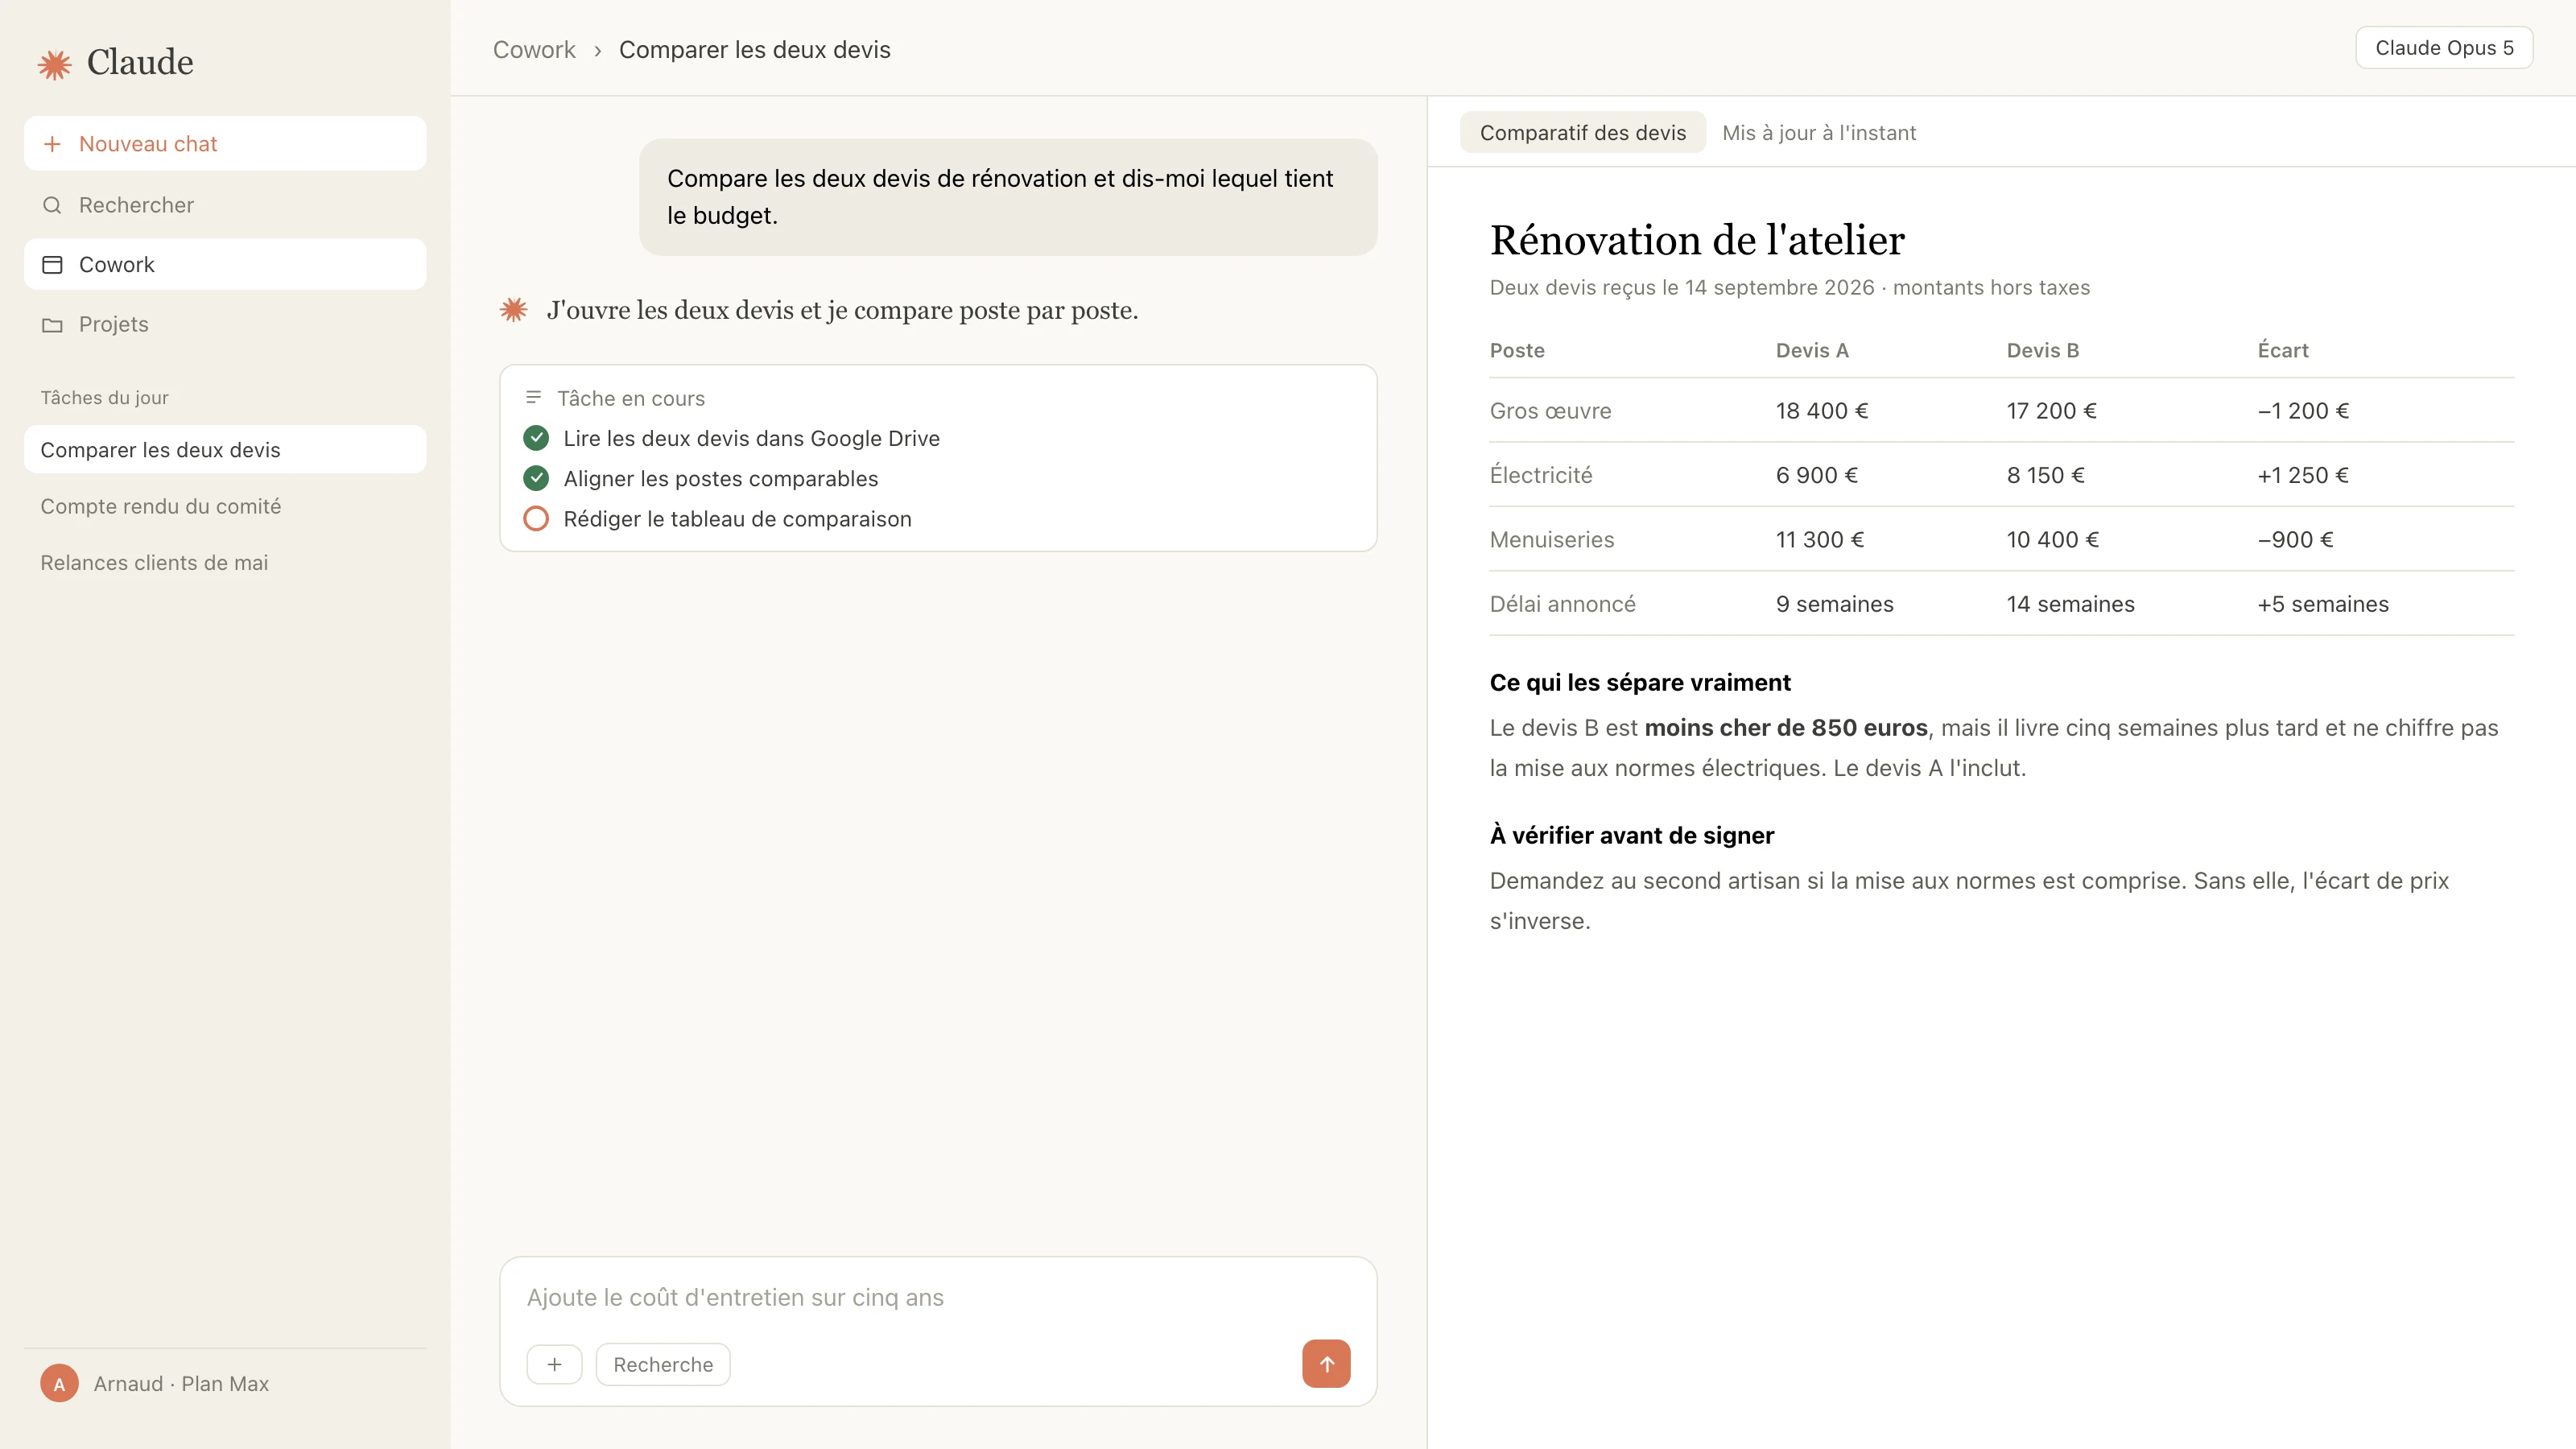The image size is (2576, 1449).
Task: Click the Claude starburst beside the assistant reply
Action: pyautogui.click(x=514, y=310)
